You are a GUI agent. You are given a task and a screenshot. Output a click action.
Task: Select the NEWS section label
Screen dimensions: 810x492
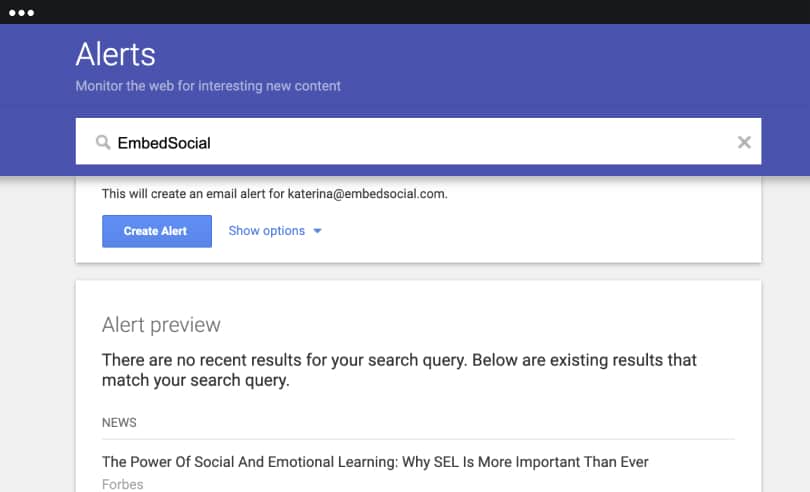point(119,423)
